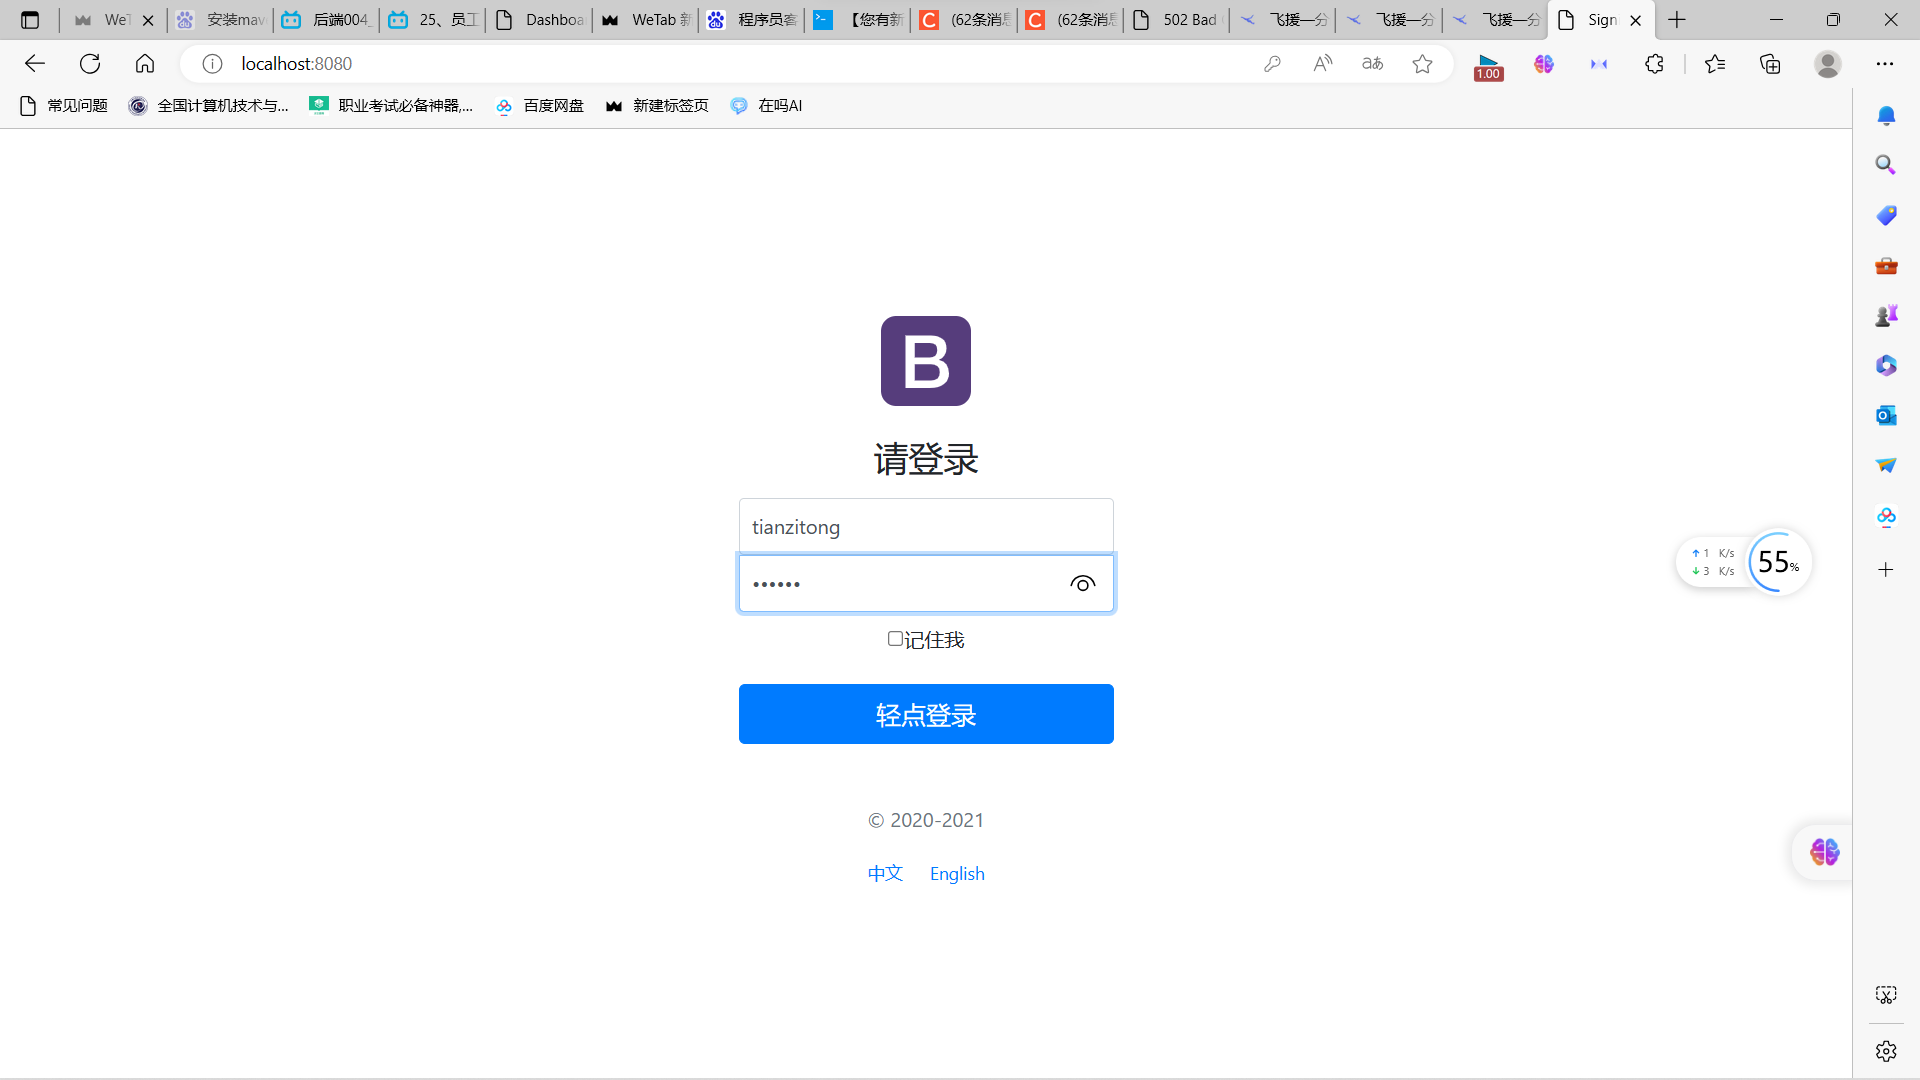1920x1080 pixels.
Task: Open the sidebar Baidu Netdisk icon
Action: coord(1886,517)
